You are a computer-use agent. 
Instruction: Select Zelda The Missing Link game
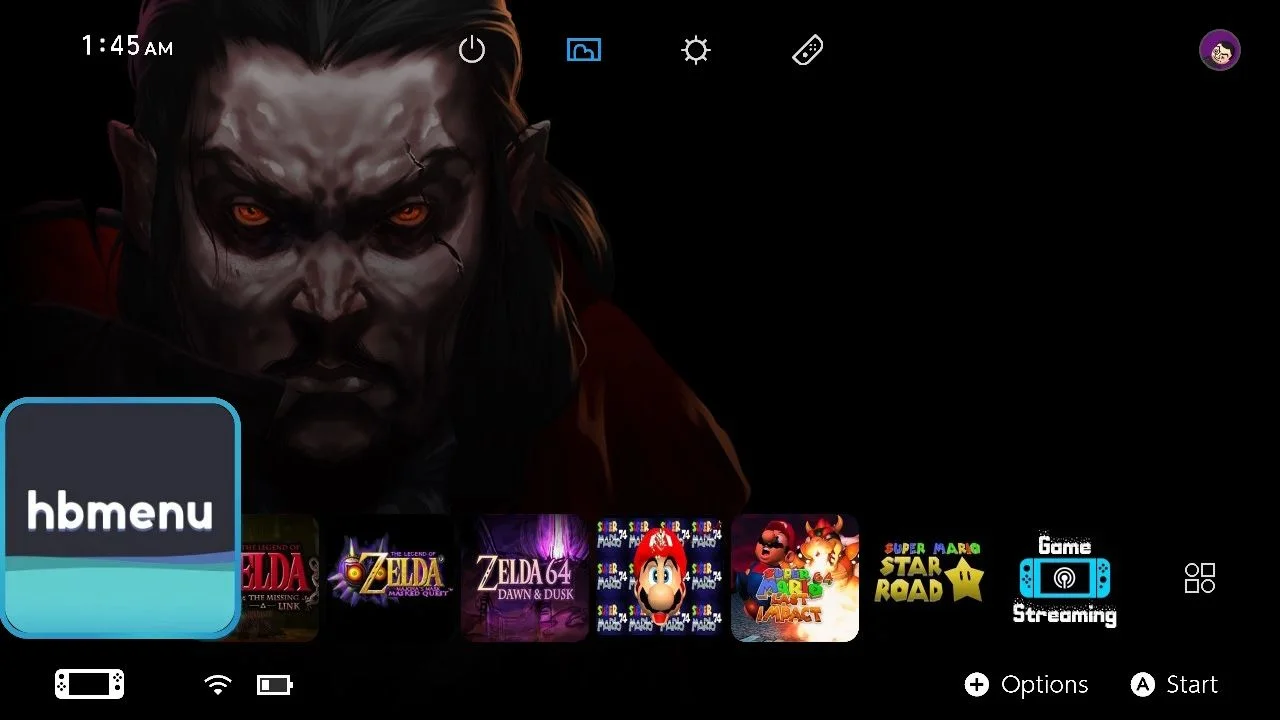click(280, 578)
